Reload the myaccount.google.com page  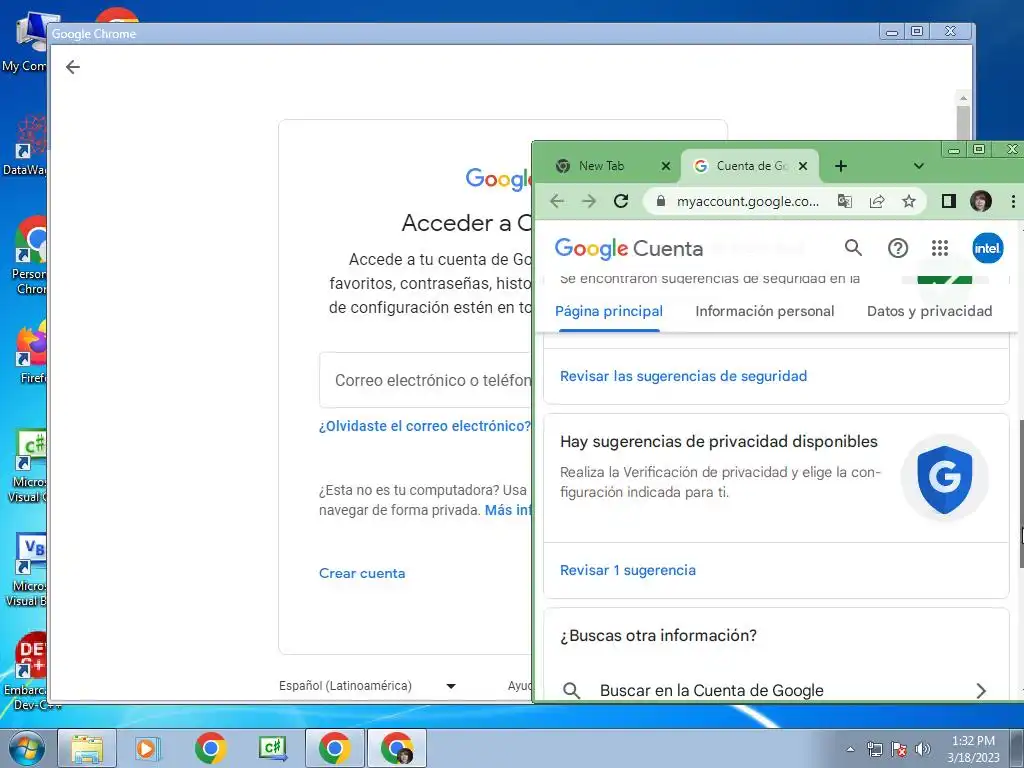[x=621, y=201]
